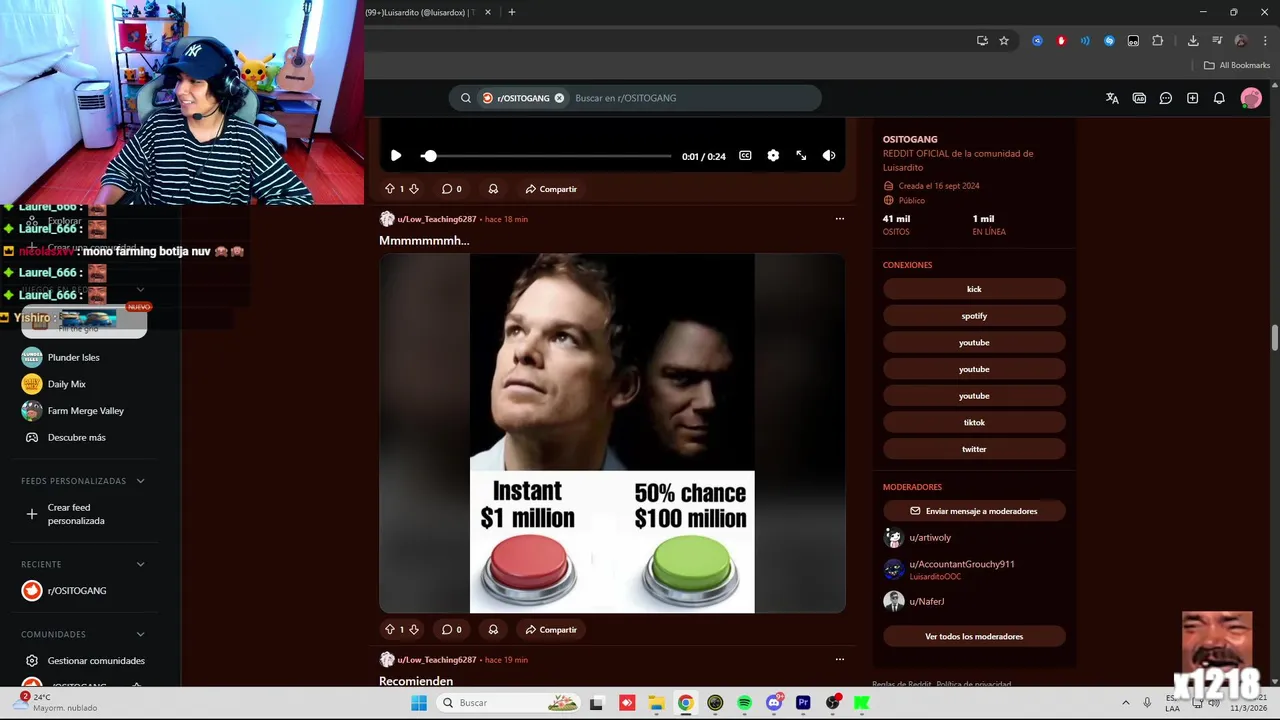
Task: Click the video progress slider handle
Action: (x=429, y=156)
